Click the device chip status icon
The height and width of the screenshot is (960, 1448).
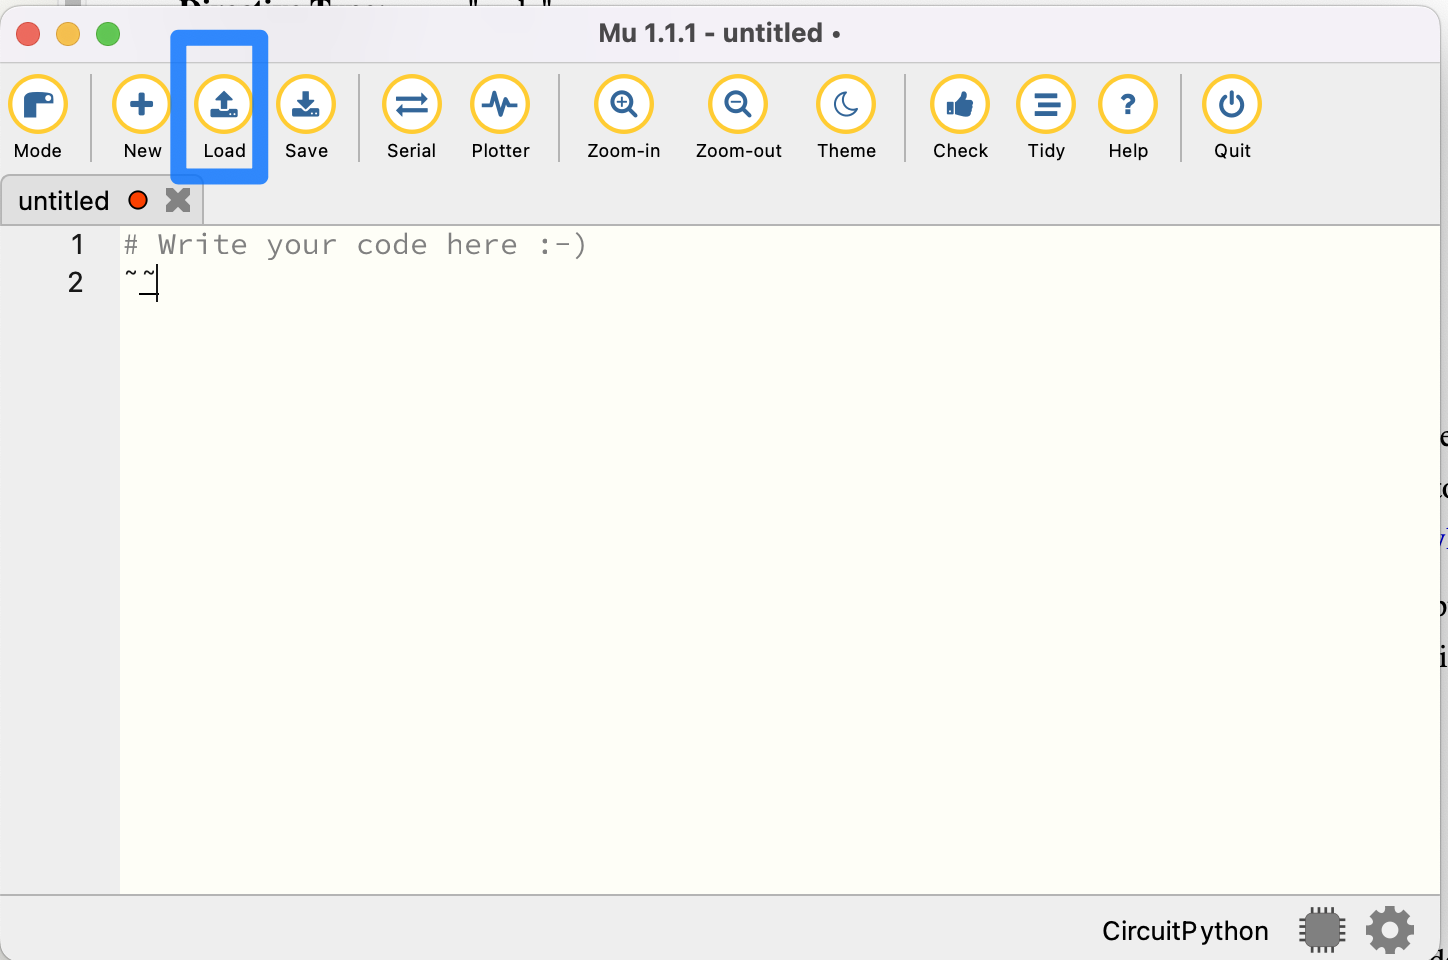click(1322, 931)
